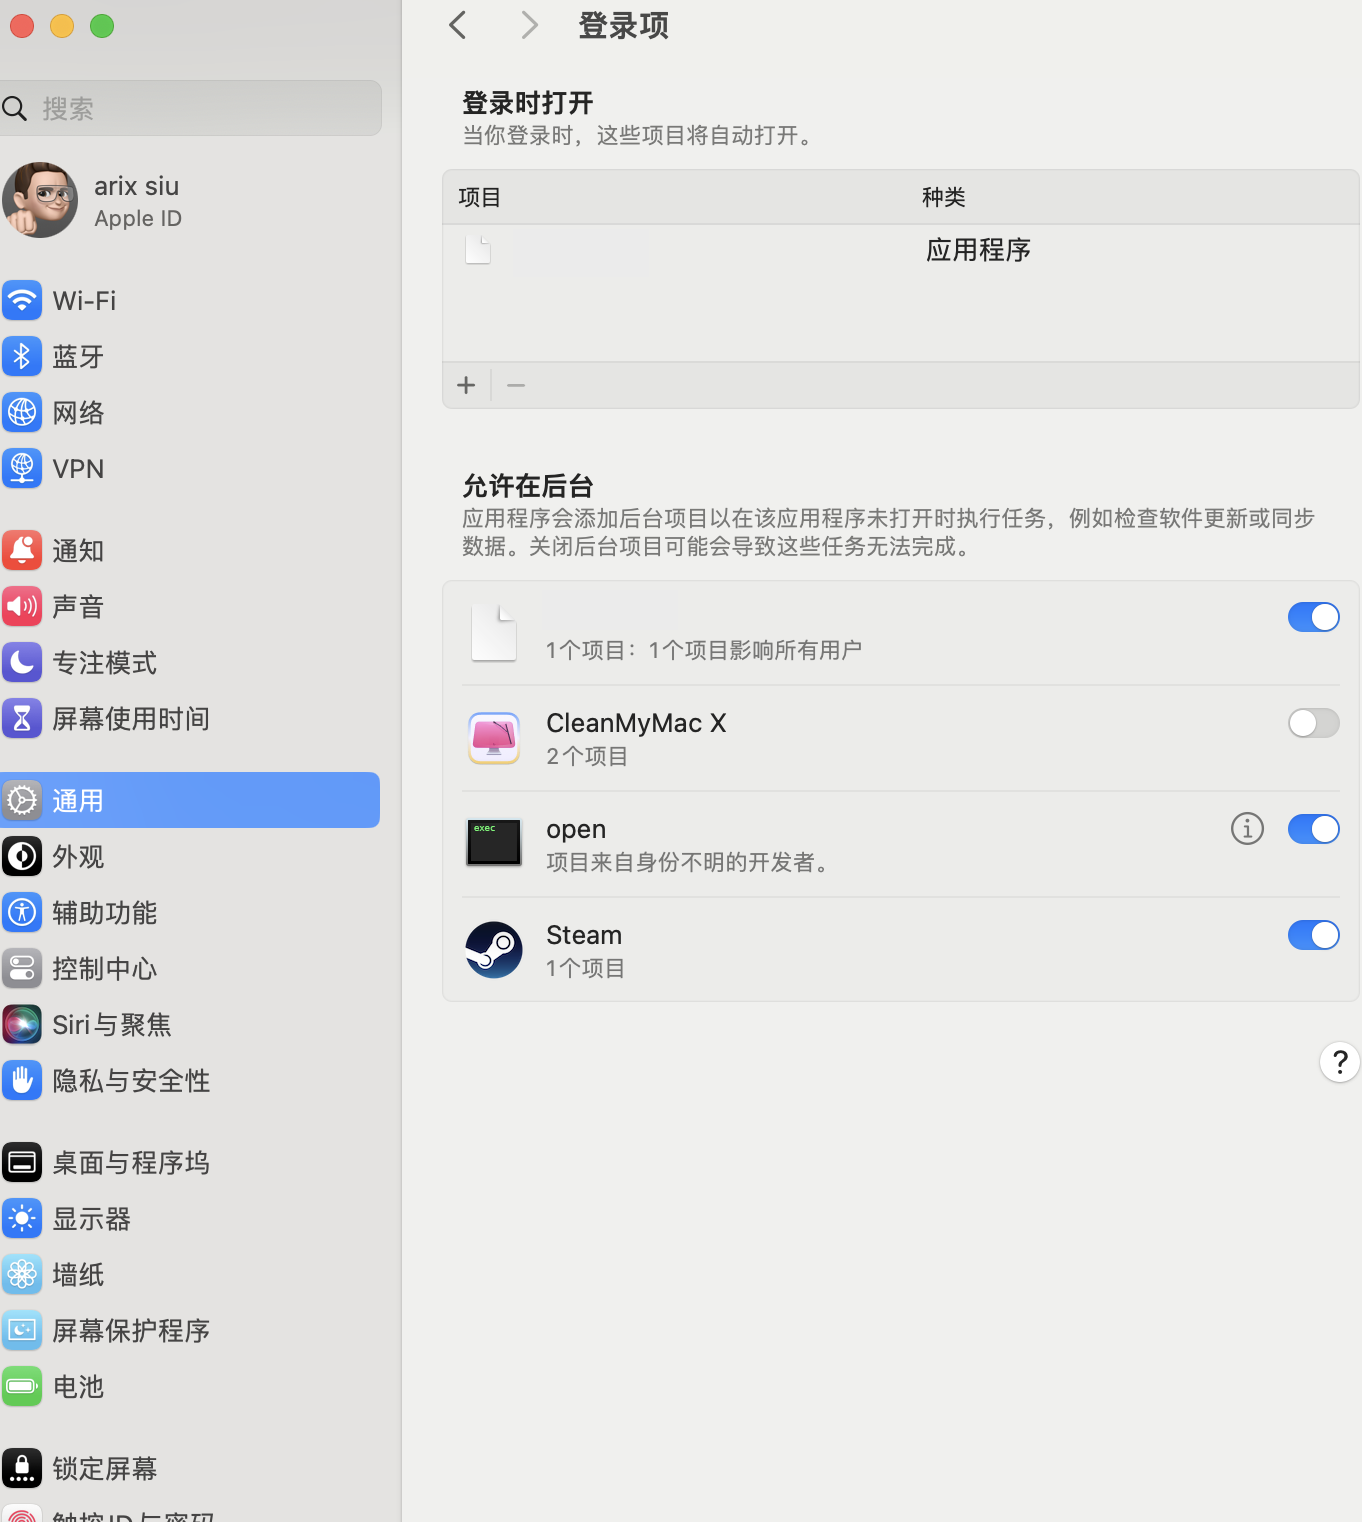Disable Steam background item toggle
The width and height of the screenshot is (1362, 1522).
[1313, 935]
